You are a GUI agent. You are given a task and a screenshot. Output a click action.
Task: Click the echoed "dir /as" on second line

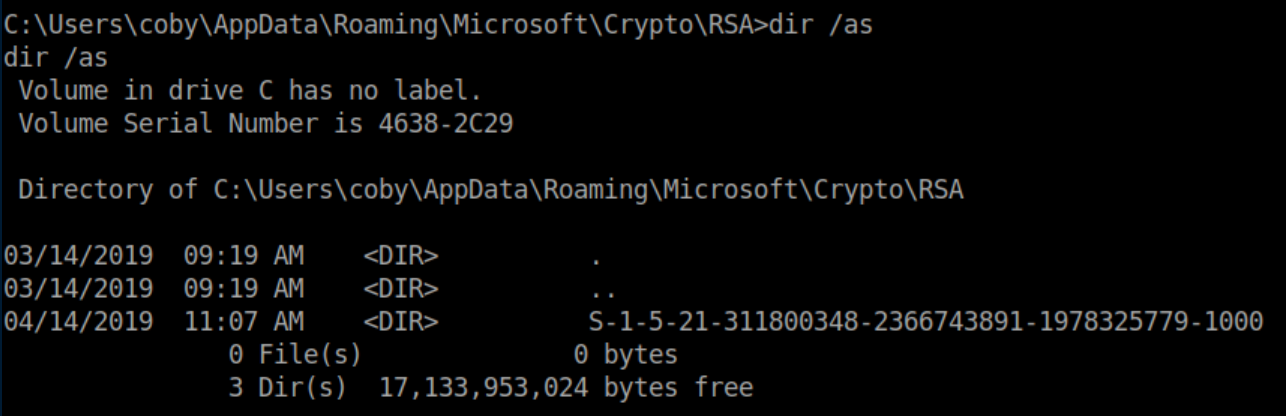[x=56, y=58]
